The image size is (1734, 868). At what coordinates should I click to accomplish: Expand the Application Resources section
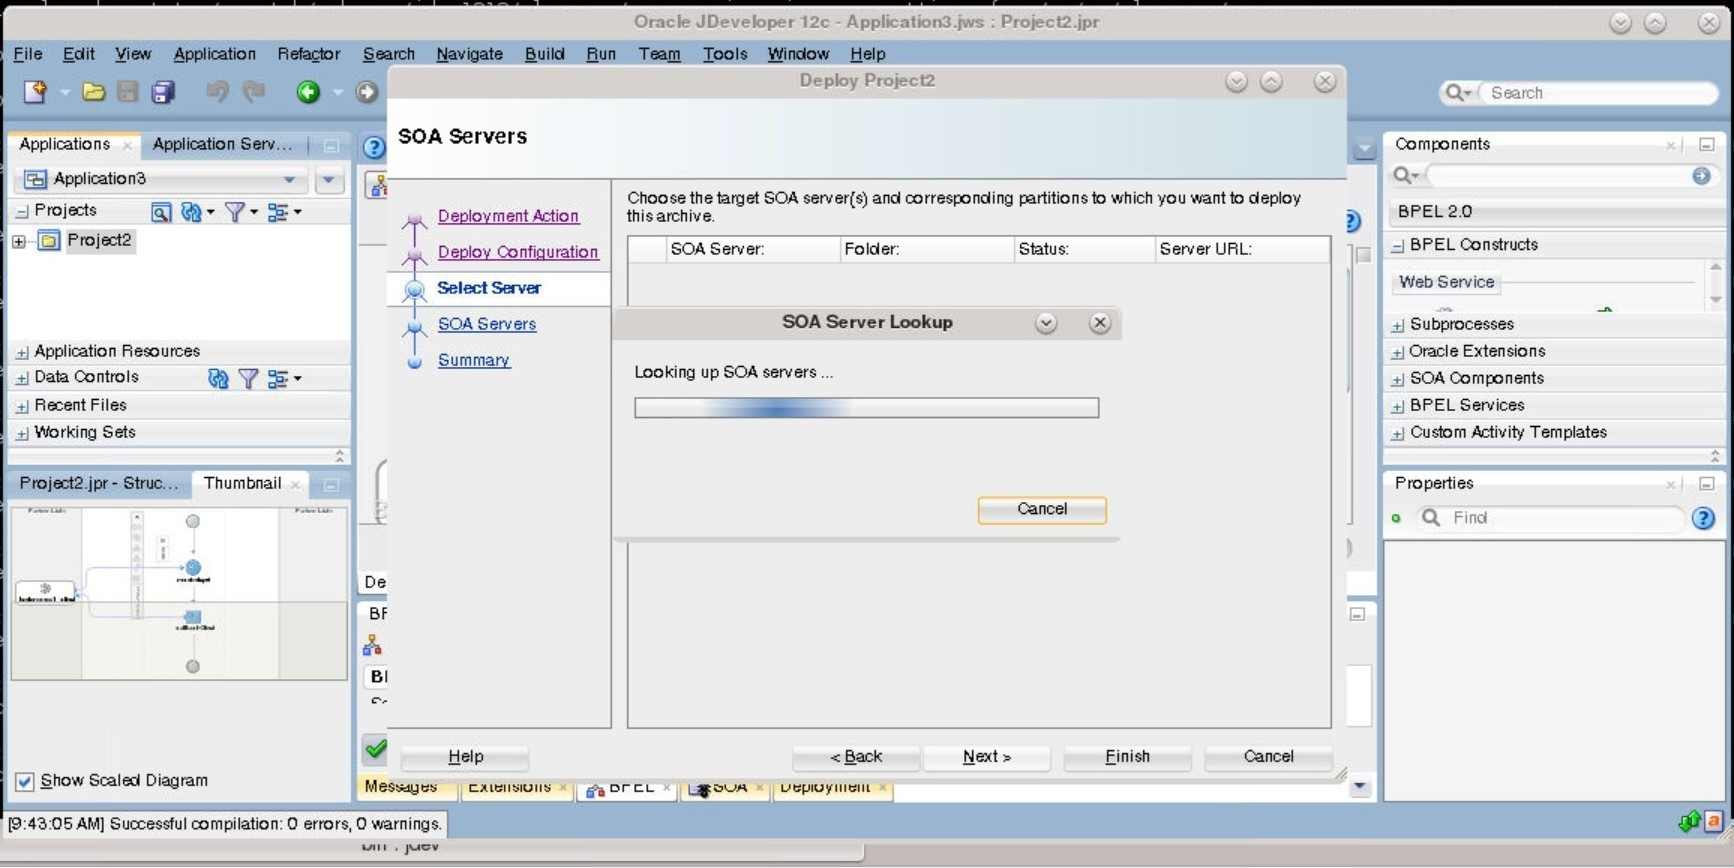click(x=21, y=352)
